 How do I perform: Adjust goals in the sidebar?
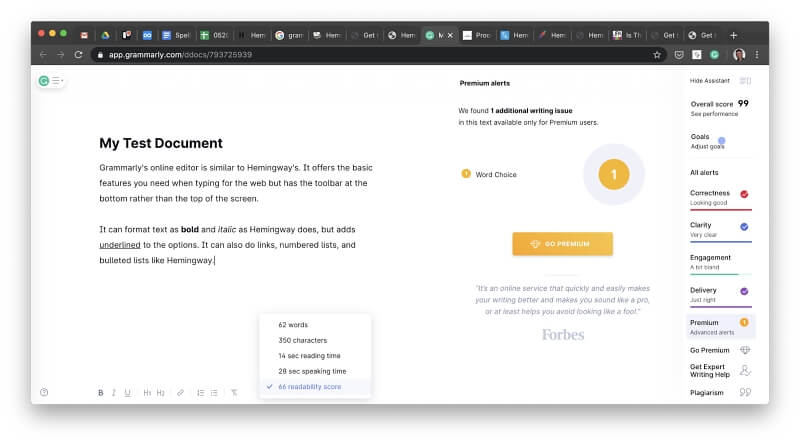(708, 141)
